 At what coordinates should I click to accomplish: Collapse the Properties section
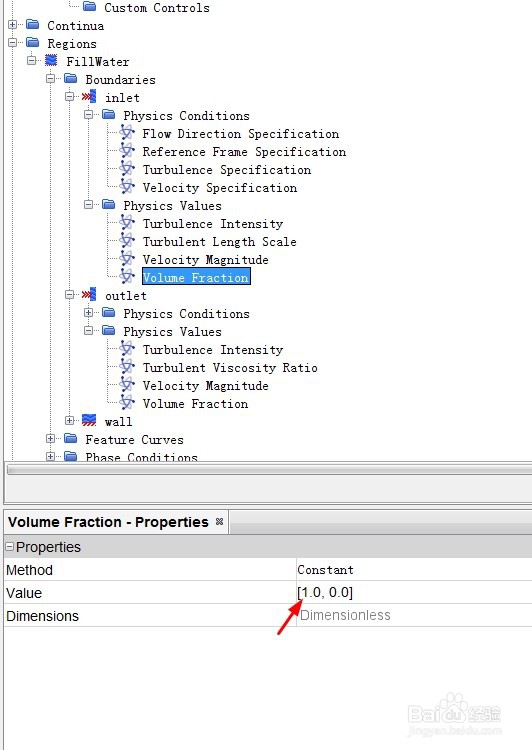(10, 547)
